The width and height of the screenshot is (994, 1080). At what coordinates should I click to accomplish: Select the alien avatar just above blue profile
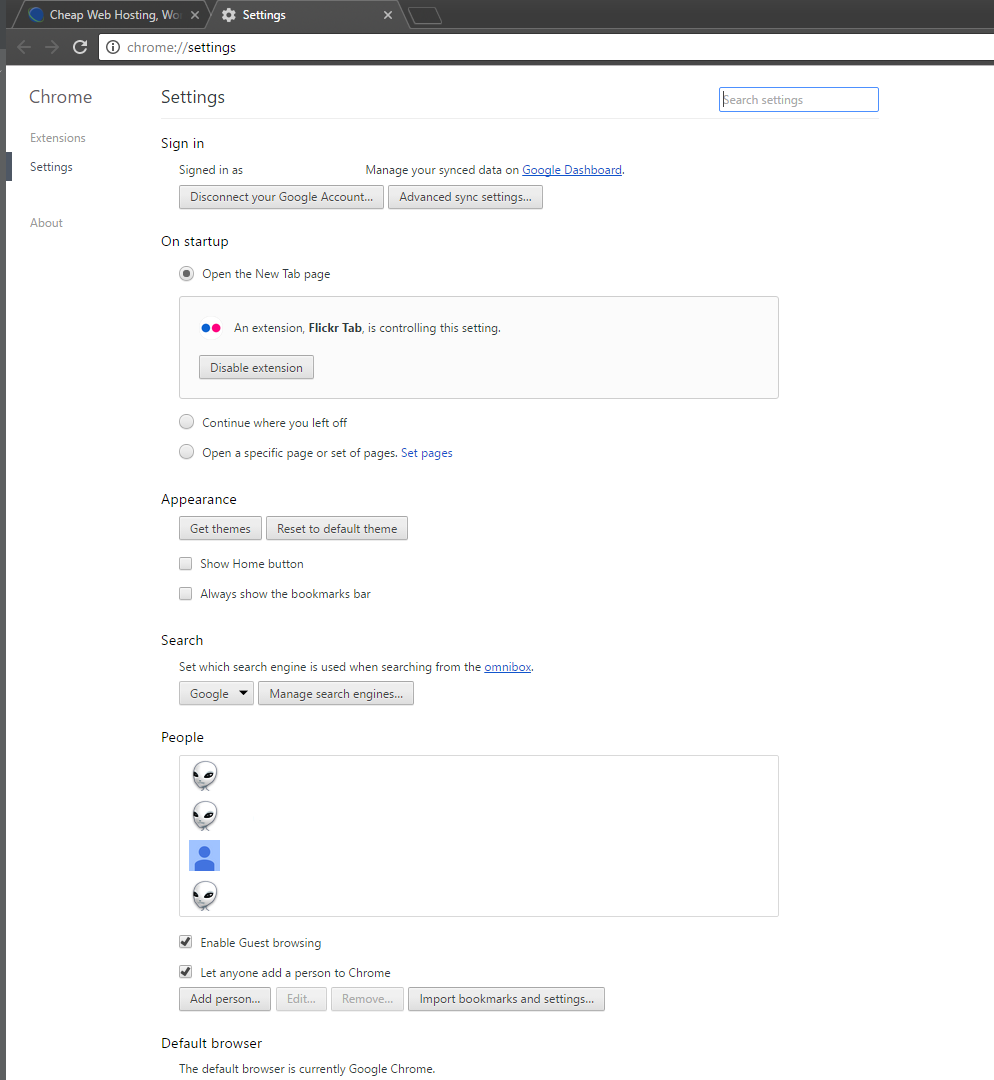coord(205,816)
